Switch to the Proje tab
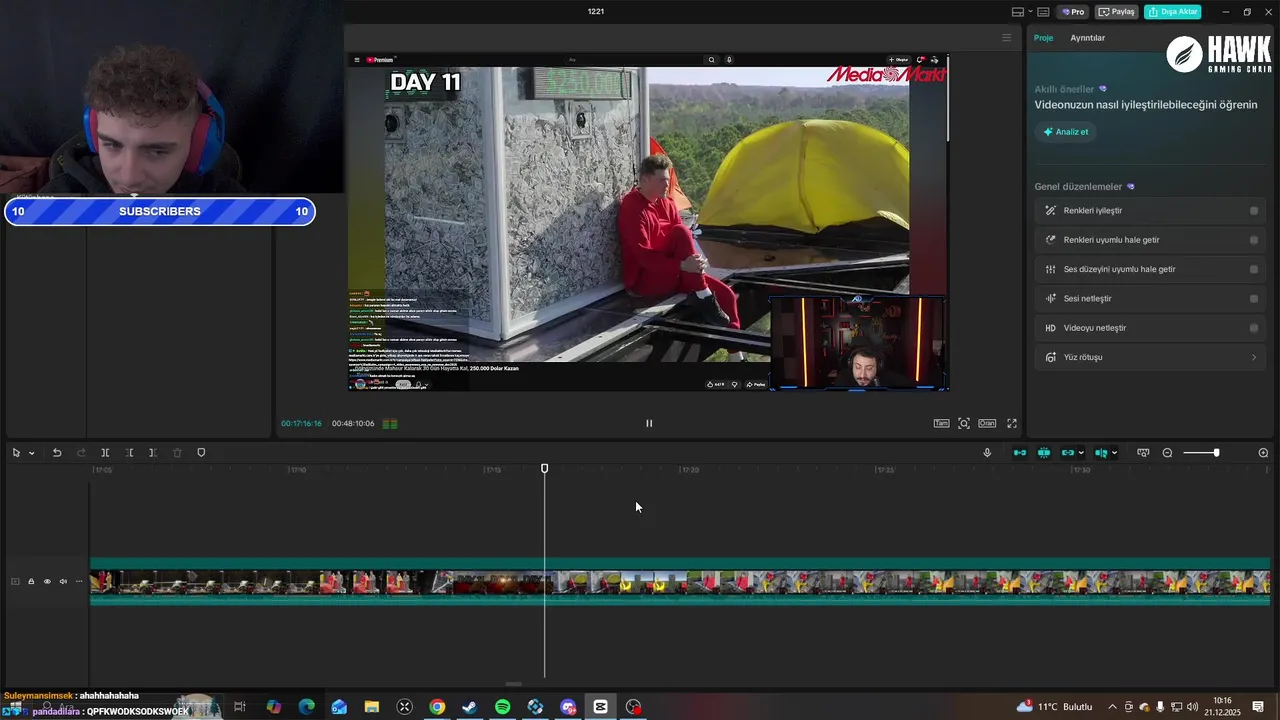1280x720 pixels. (x=1043, y=38)
